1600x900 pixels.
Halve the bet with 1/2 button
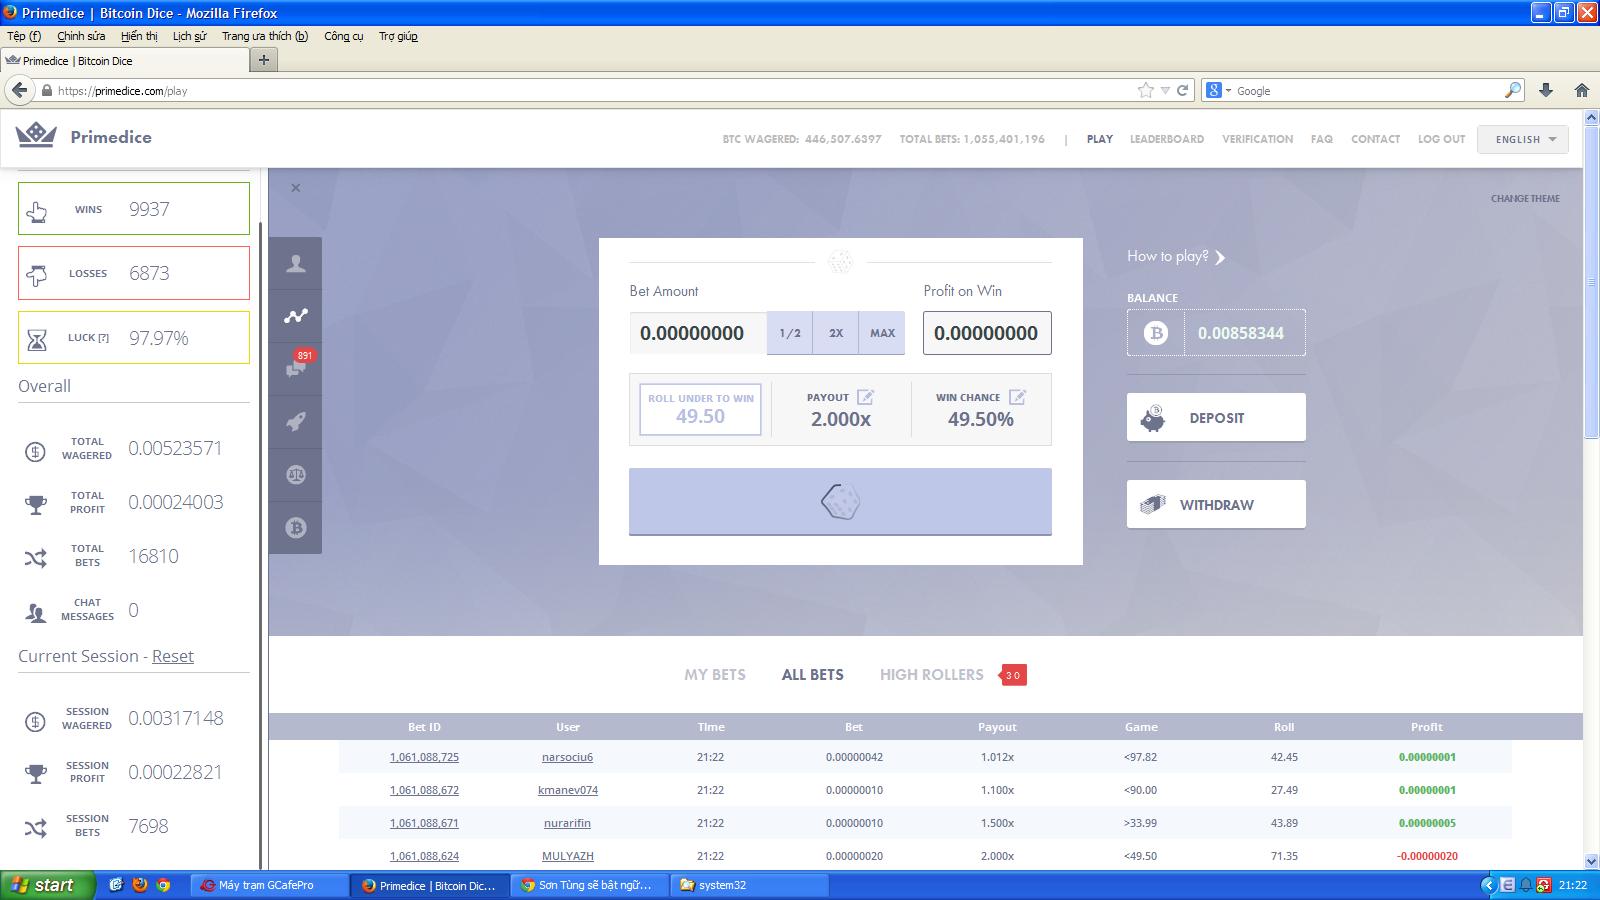[x=790, y=333]
